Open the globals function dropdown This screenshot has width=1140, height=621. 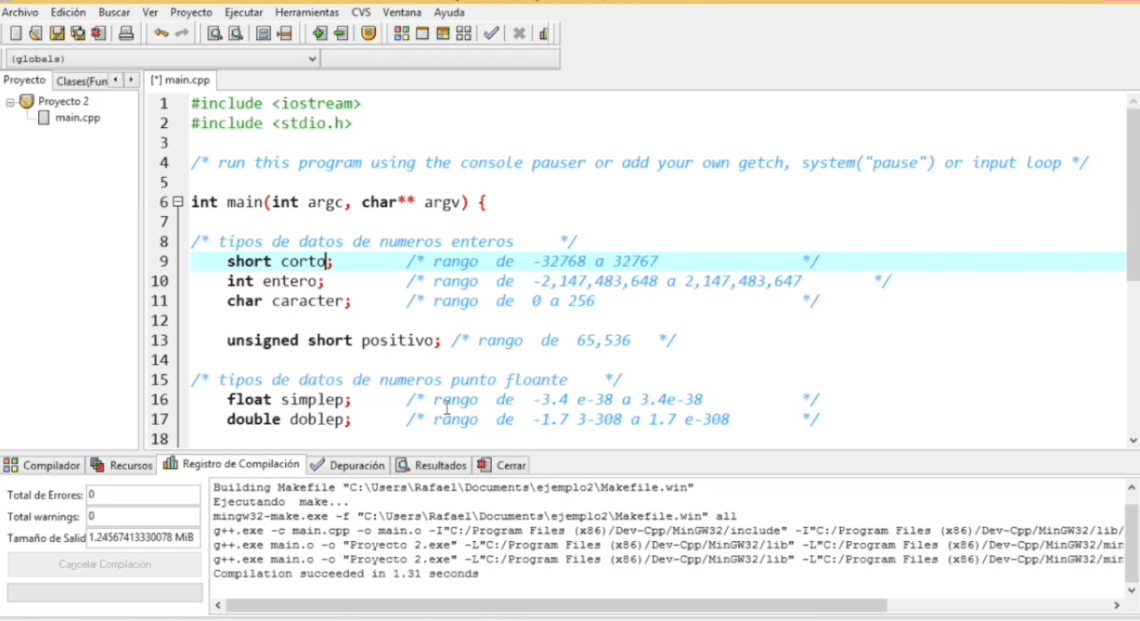click(310, 58)
